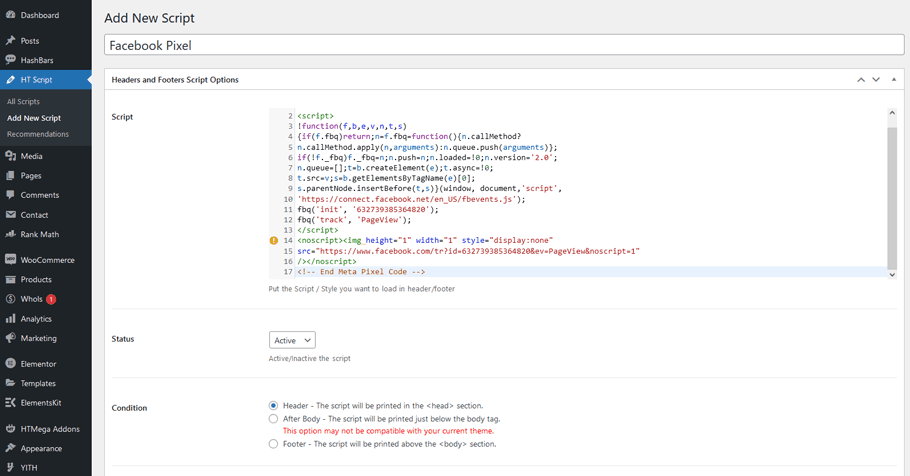
Task: Click the ElementsKit icon
Action: [x=10, y=402]
